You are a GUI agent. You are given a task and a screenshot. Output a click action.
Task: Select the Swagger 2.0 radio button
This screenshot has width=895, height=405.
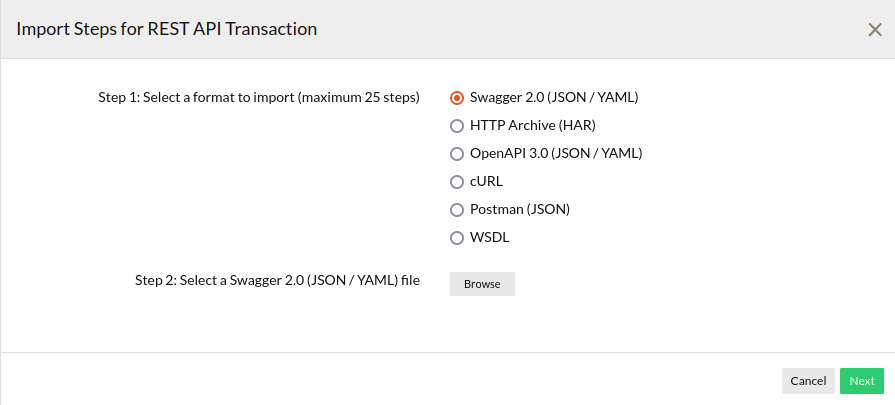point(457,98)
